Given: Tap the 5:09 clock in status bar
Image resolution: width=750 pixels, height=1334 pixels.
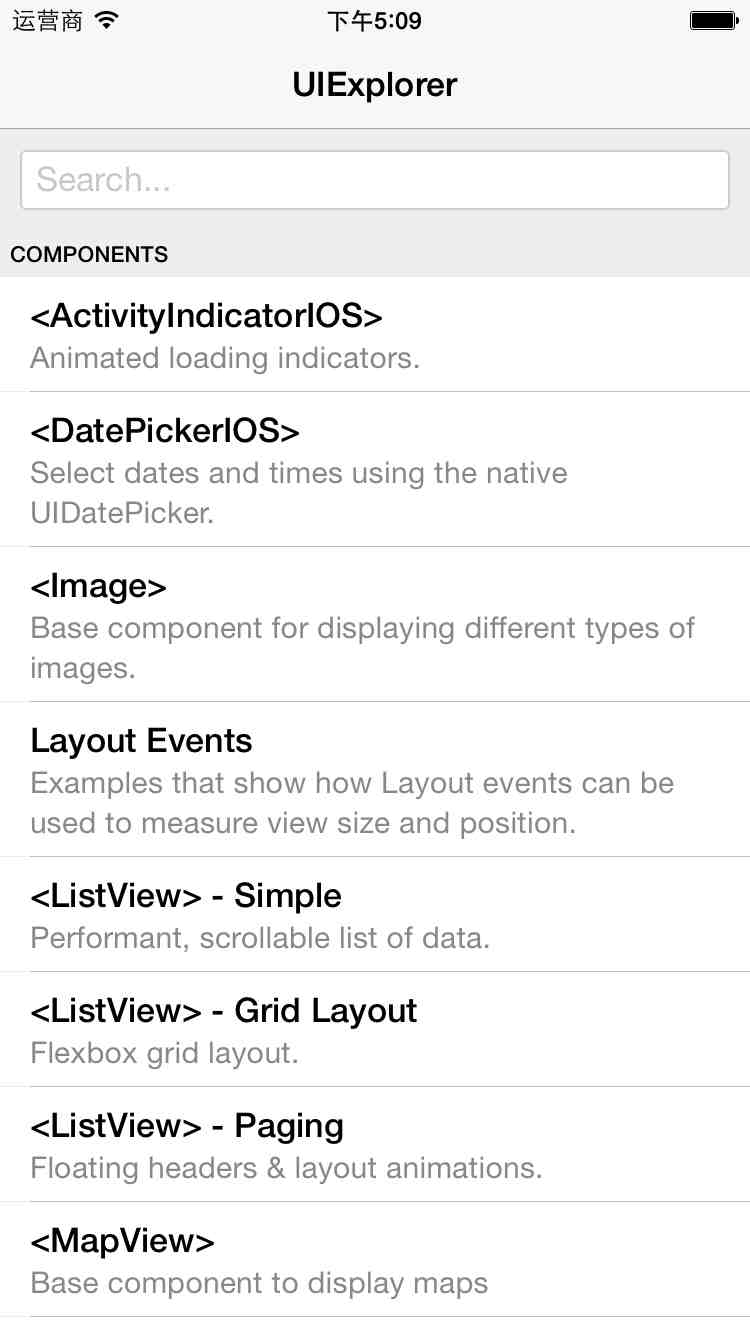Looking at the screenshot, I should pyautogui.click(x=375, y=21).
